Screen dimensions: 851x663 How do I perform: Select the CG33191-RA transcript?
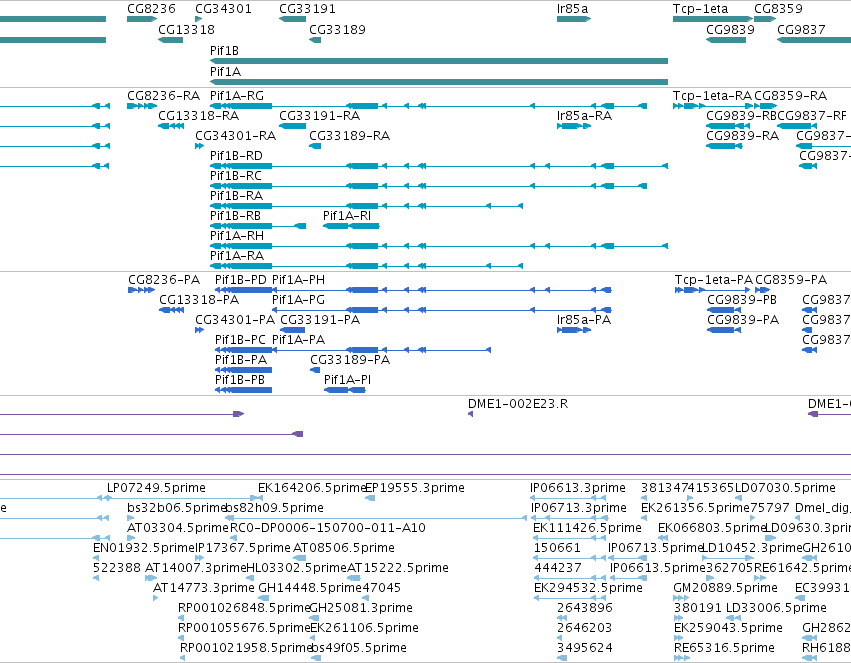[293, 126]
